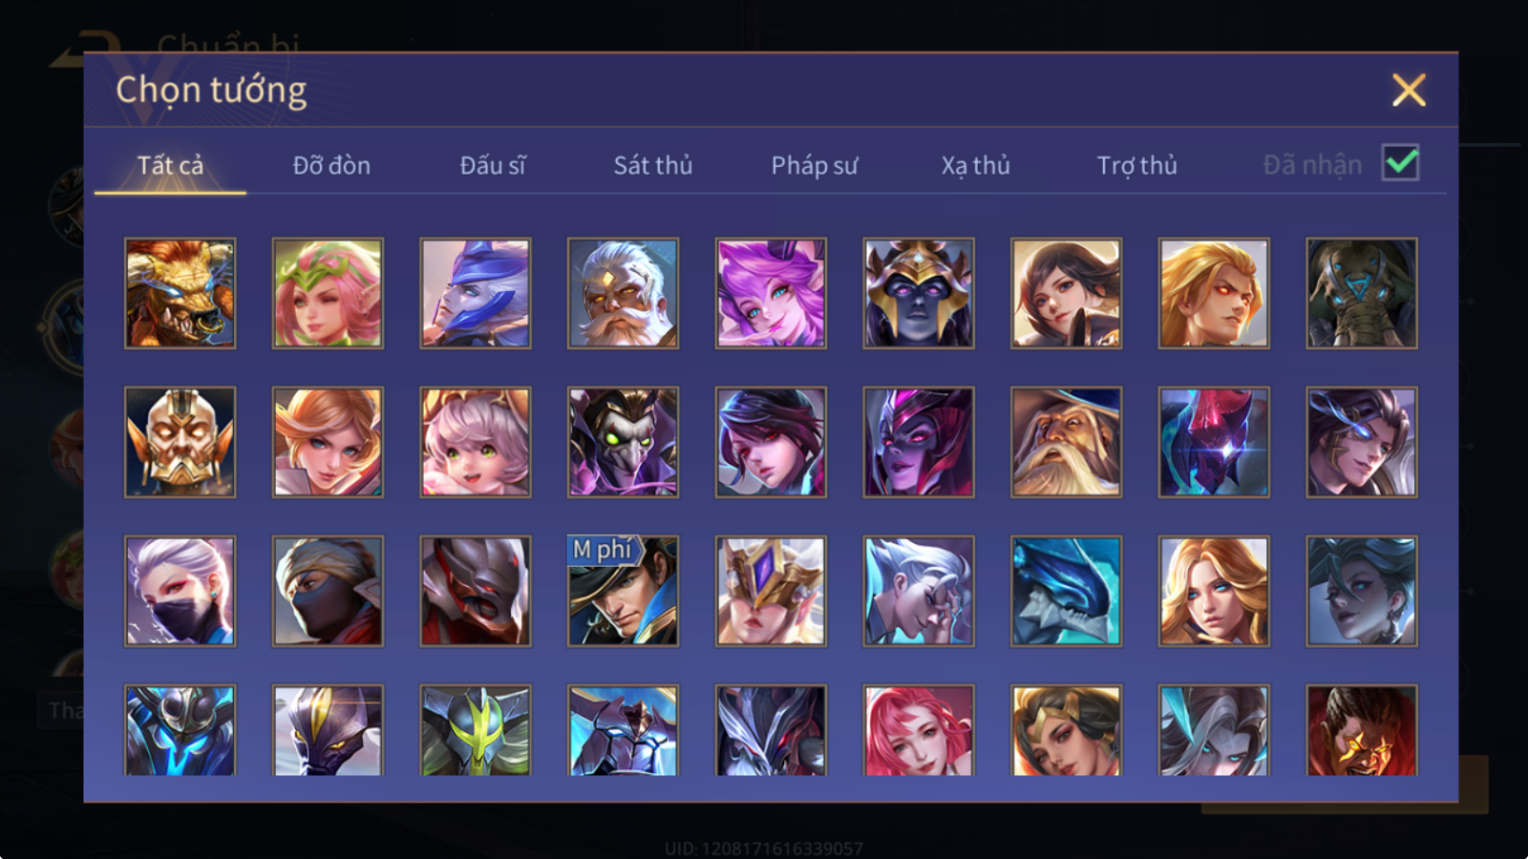Show the Pháp sư hero category
1528x859 pixels.
pos(814,165)
